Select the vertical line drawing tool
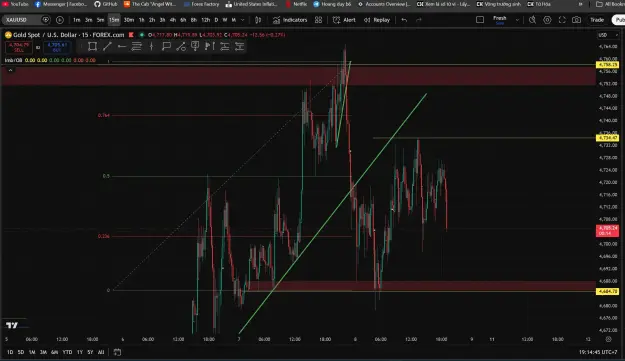Screen dimensions: 625x361 click(151, 47)
